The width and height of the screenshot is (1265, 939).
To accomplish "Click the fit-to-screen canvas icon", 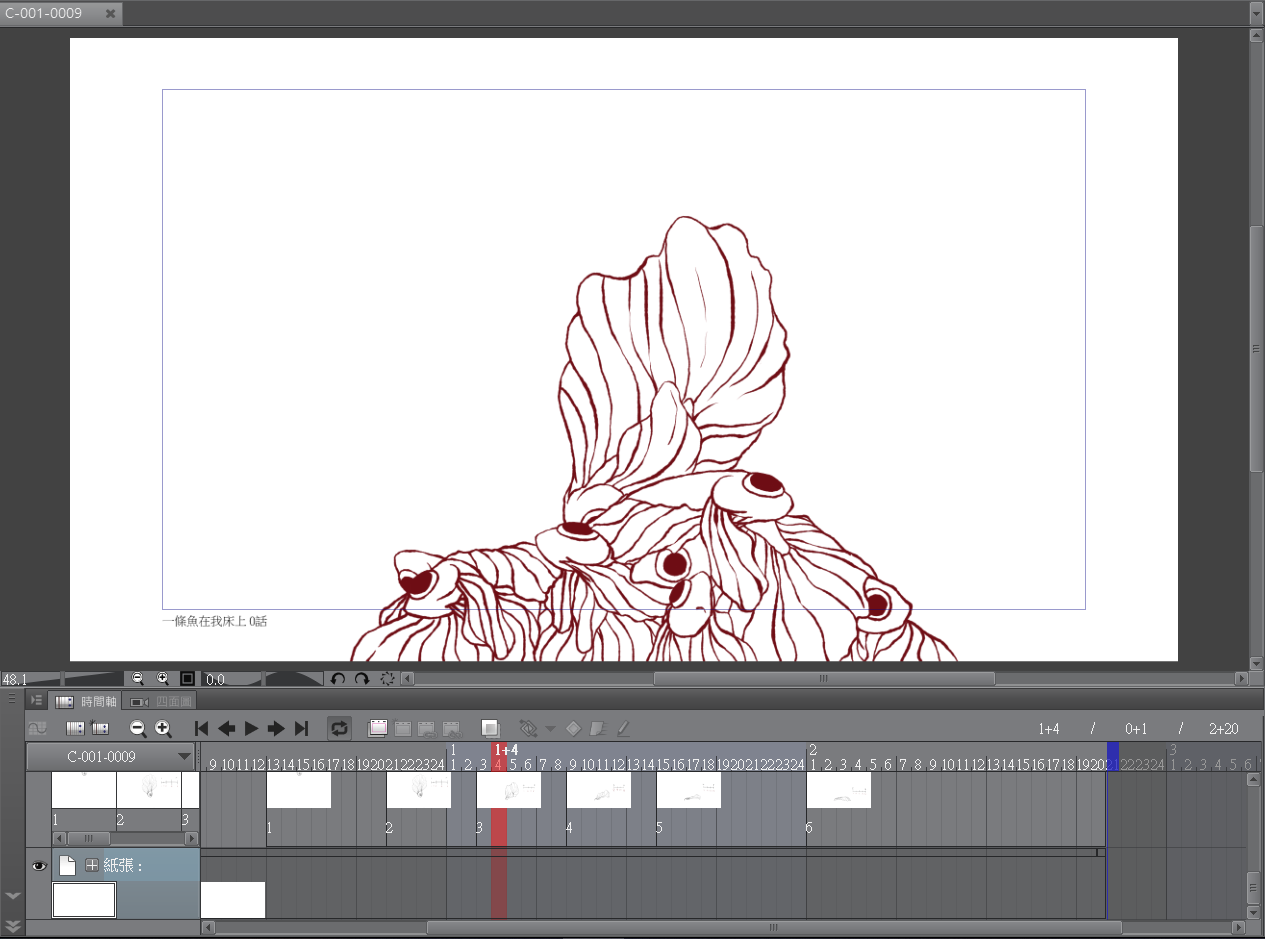I will 187,679.
